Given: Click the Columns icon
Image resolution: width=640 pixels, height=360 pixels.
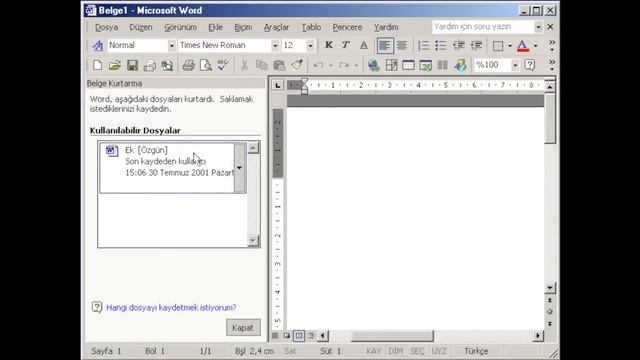Looking at the screenshot, I should [x=442, y=65].
